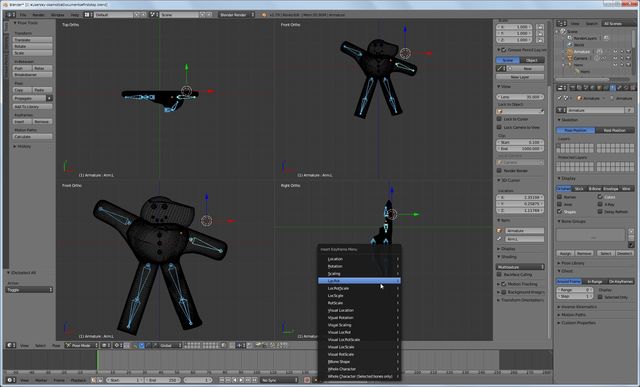Toggle the Names display checkbox

point(560,197)
